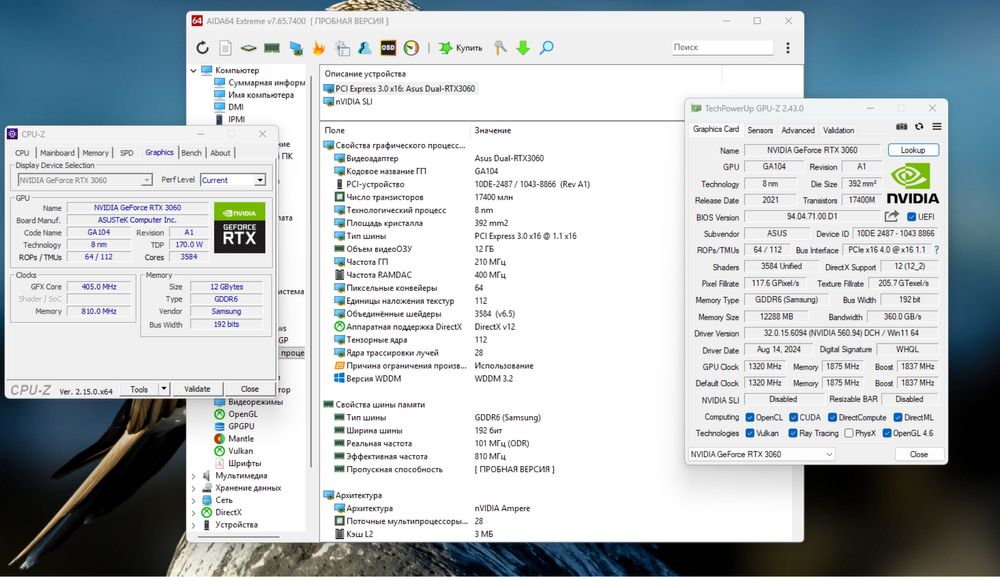Open the user profile icon in AIDA64 toolbar
Viewport: 1000px width, 577px height.
(x=364, y=48)
